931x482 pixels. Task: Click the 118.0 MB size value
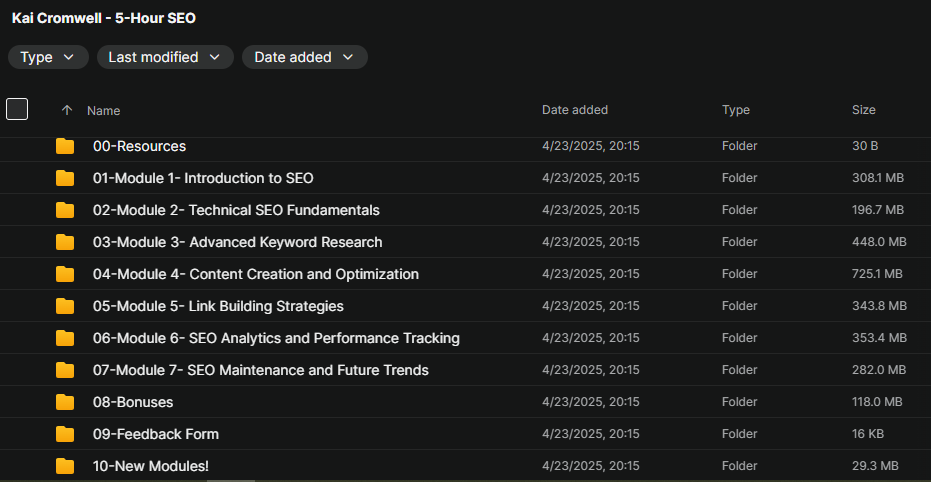[x=877, y=402]
